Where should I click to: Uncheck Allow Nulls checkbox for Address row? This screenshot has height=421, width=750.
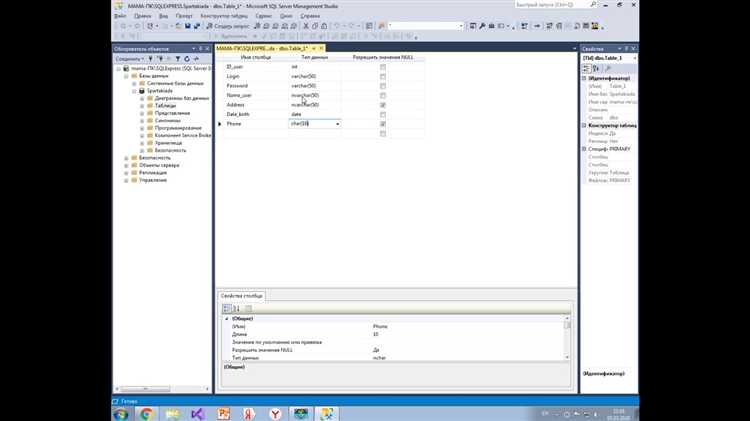tap(383, 105)
